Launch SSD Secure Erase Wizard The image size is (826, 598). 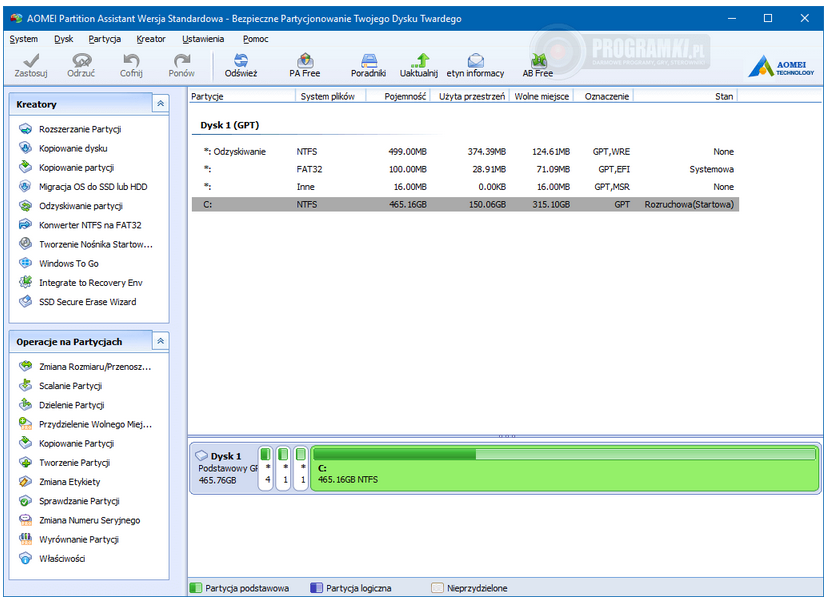click(x=87, y=302)
